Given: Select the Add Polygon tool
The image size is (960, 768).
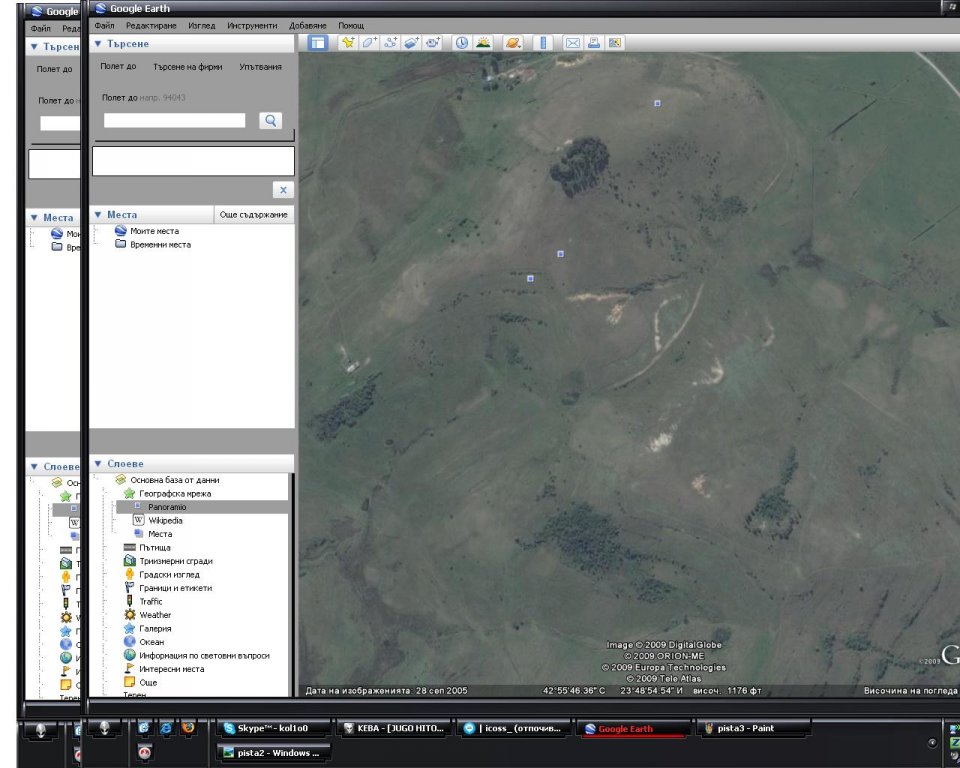Looking at the screenshot, I should 369,43.
